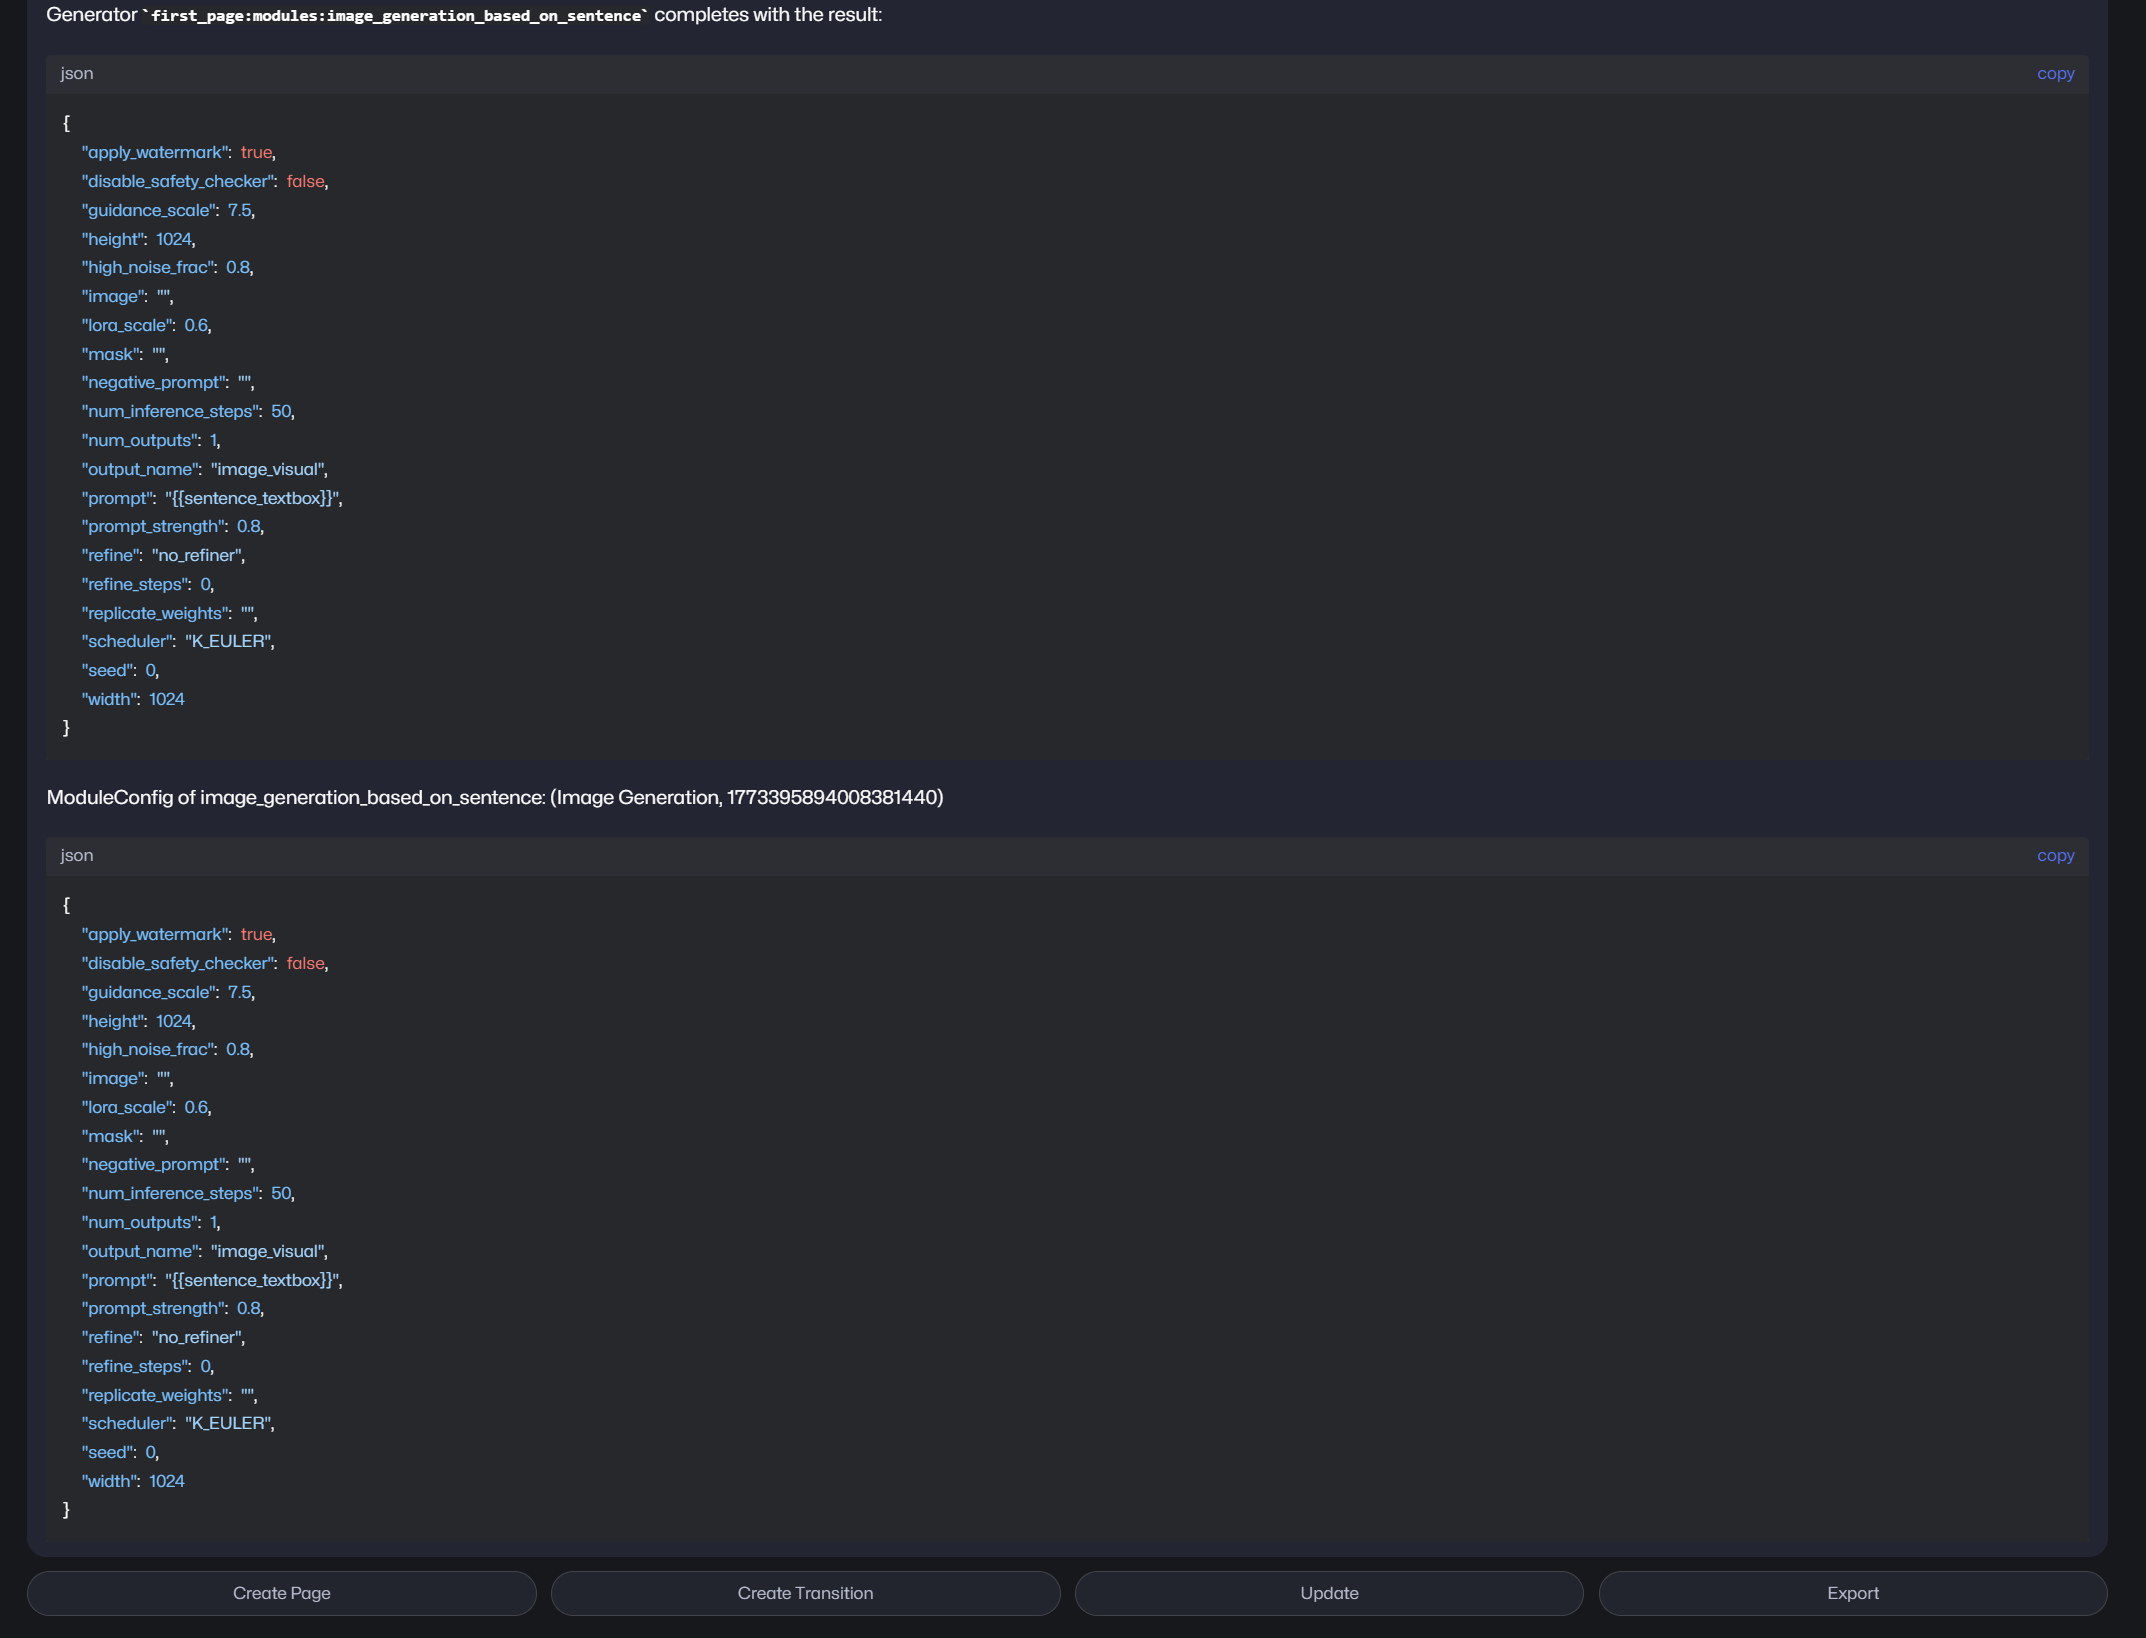
Task: Click the json label of the first code block
Action: (77, 74)
